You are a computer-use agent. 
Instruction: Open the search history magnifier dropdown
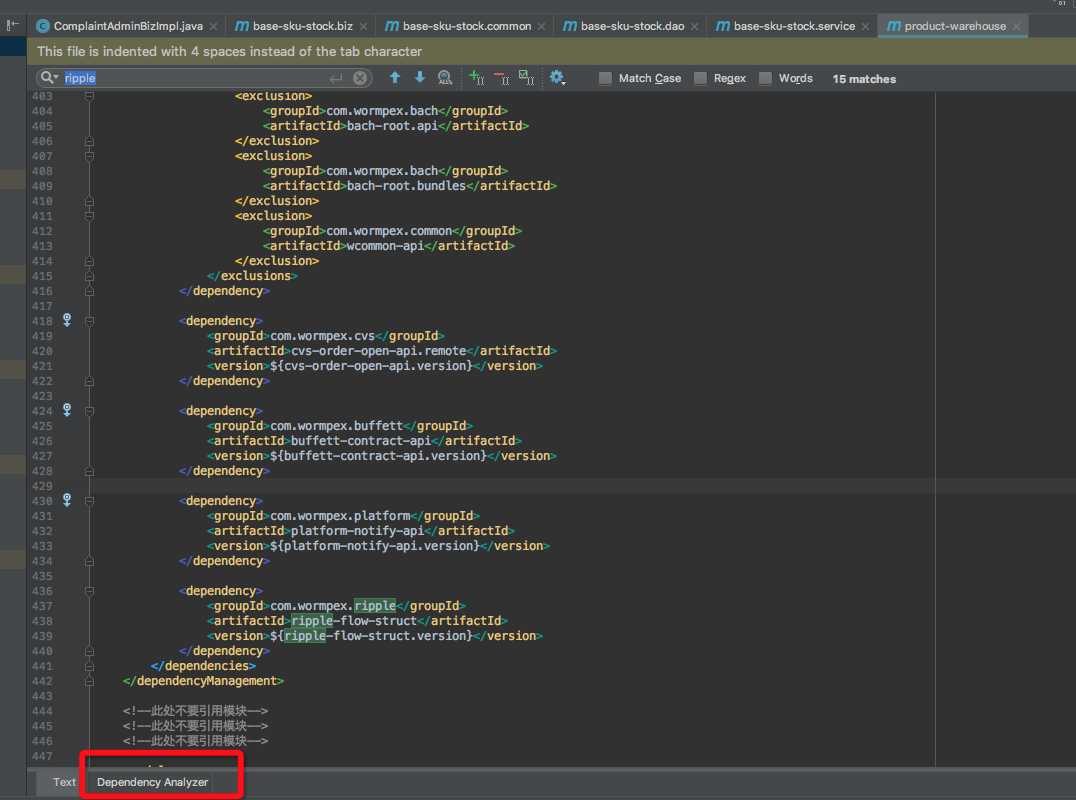click(x=49, y=78)
